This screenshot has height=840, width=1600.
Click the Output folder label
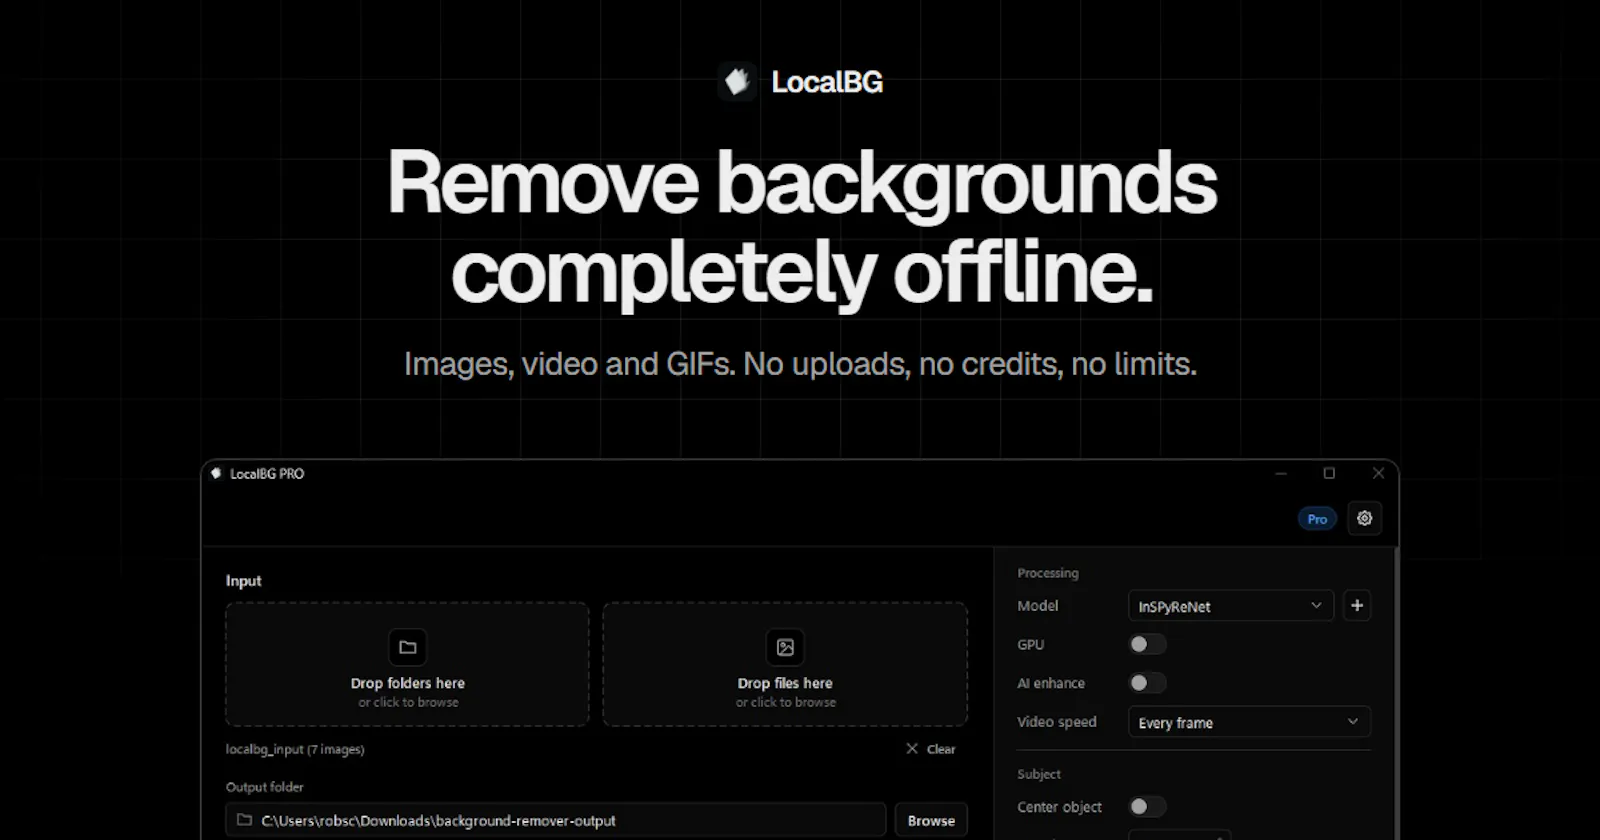[265, 787]
